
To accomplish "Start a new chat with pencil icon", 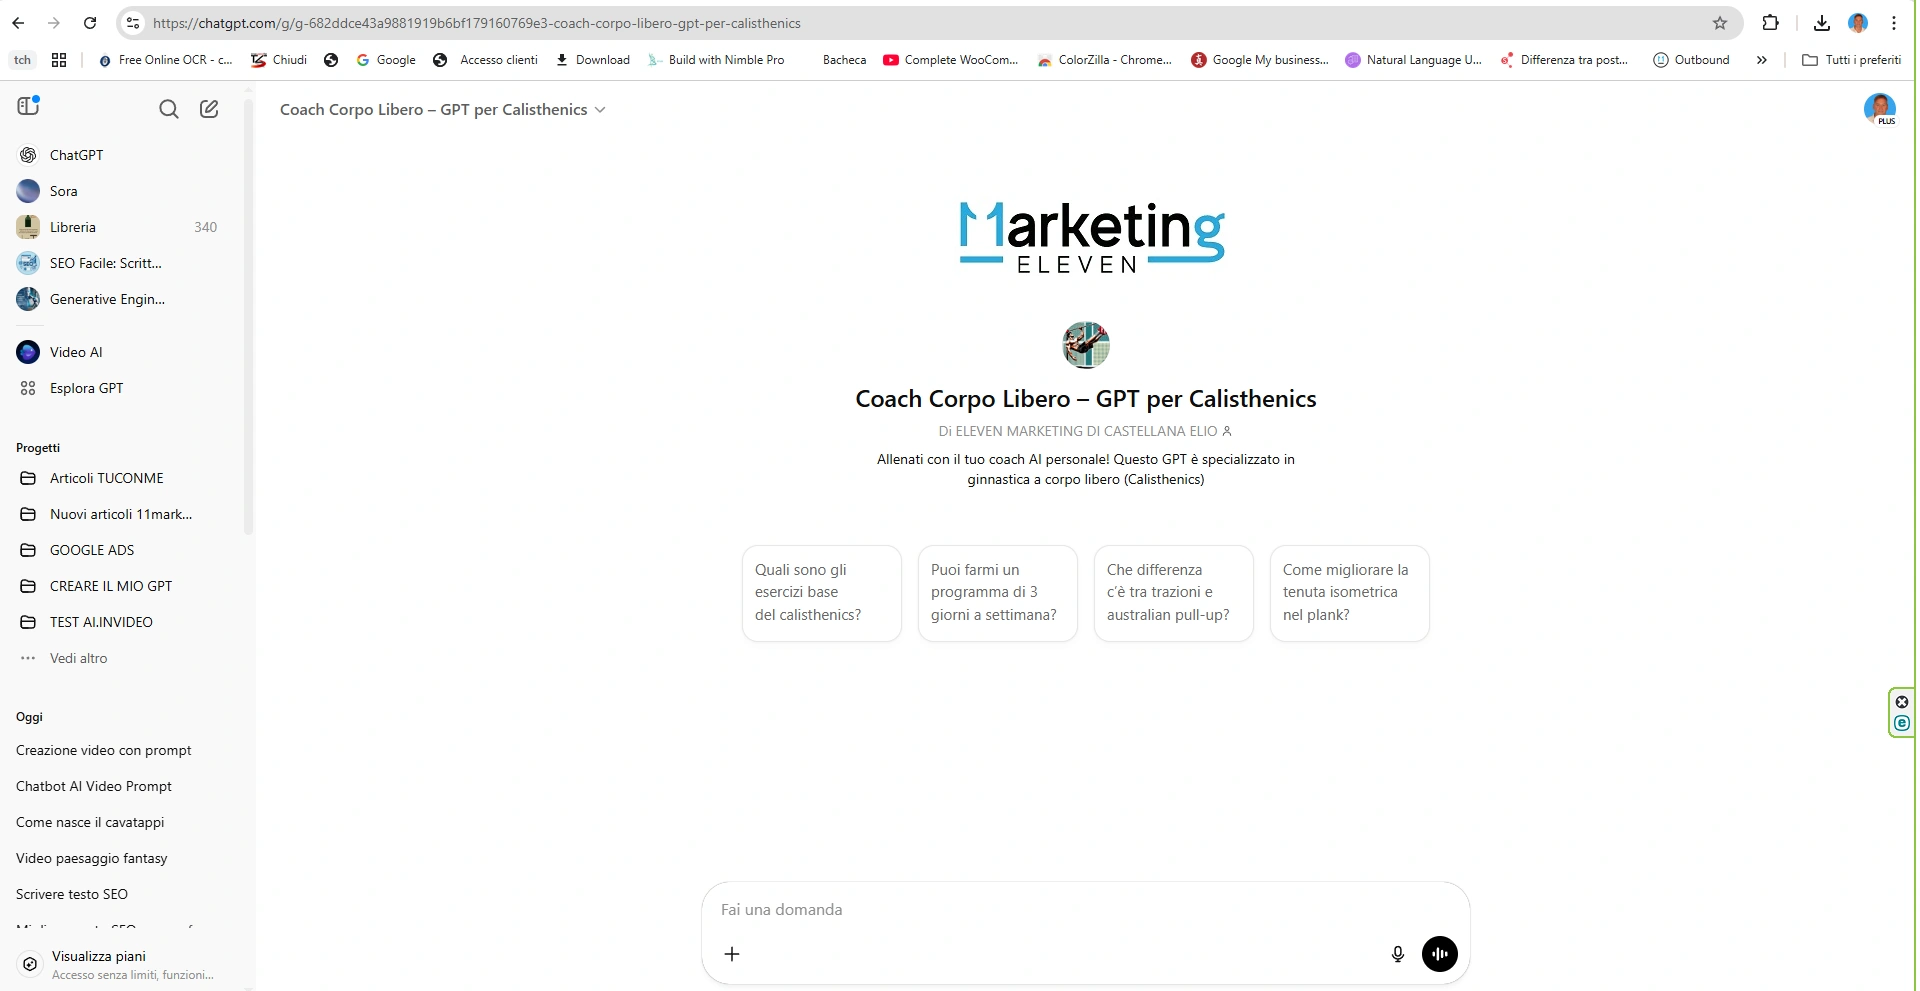I will 209,109.
